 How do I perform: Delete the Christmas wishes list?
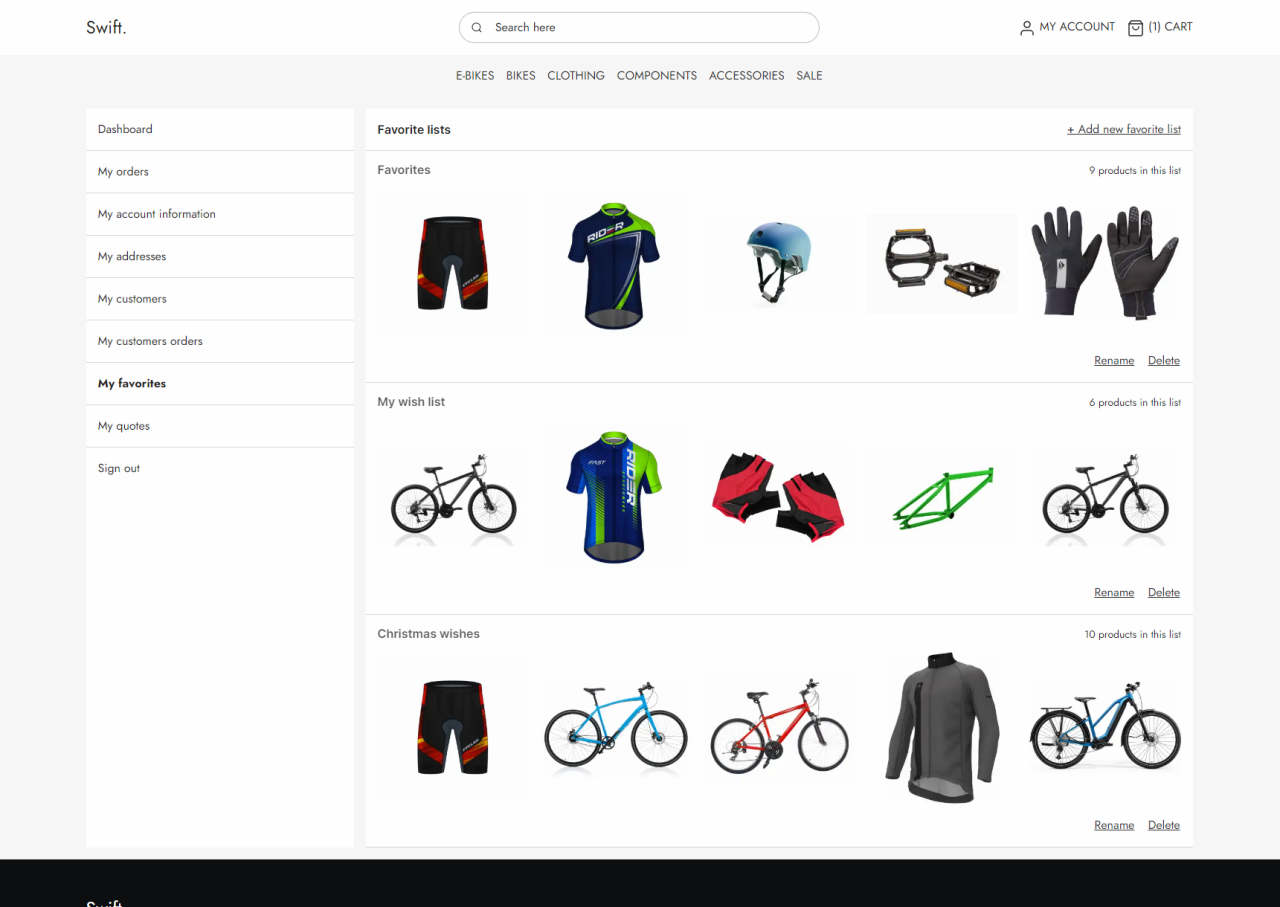pyautogui.click(x=1163, y=826)
